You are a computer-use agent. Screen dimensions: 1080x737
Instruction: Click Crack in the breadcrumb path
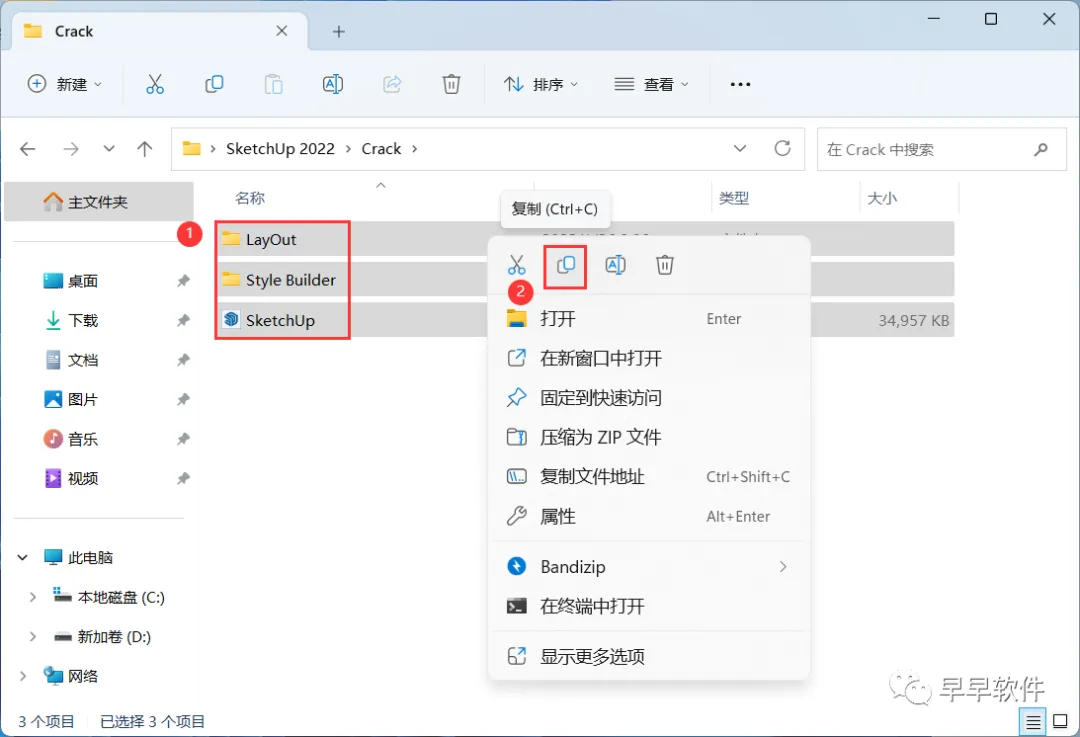(381, 149)
